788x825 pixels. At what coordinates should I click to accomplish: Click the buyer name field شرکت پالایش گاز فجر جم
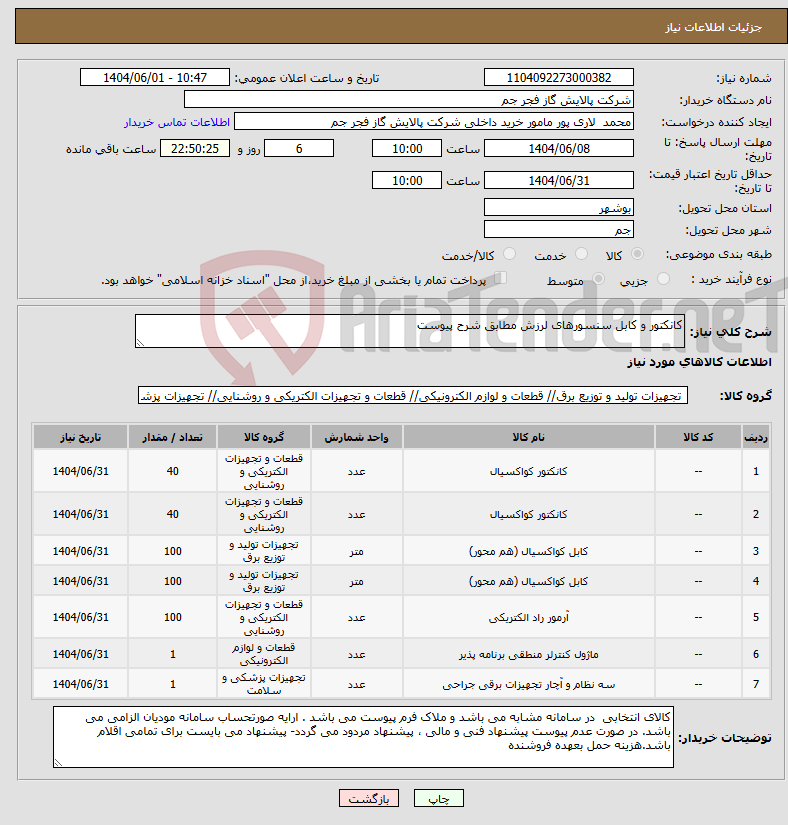pos(409,99)
